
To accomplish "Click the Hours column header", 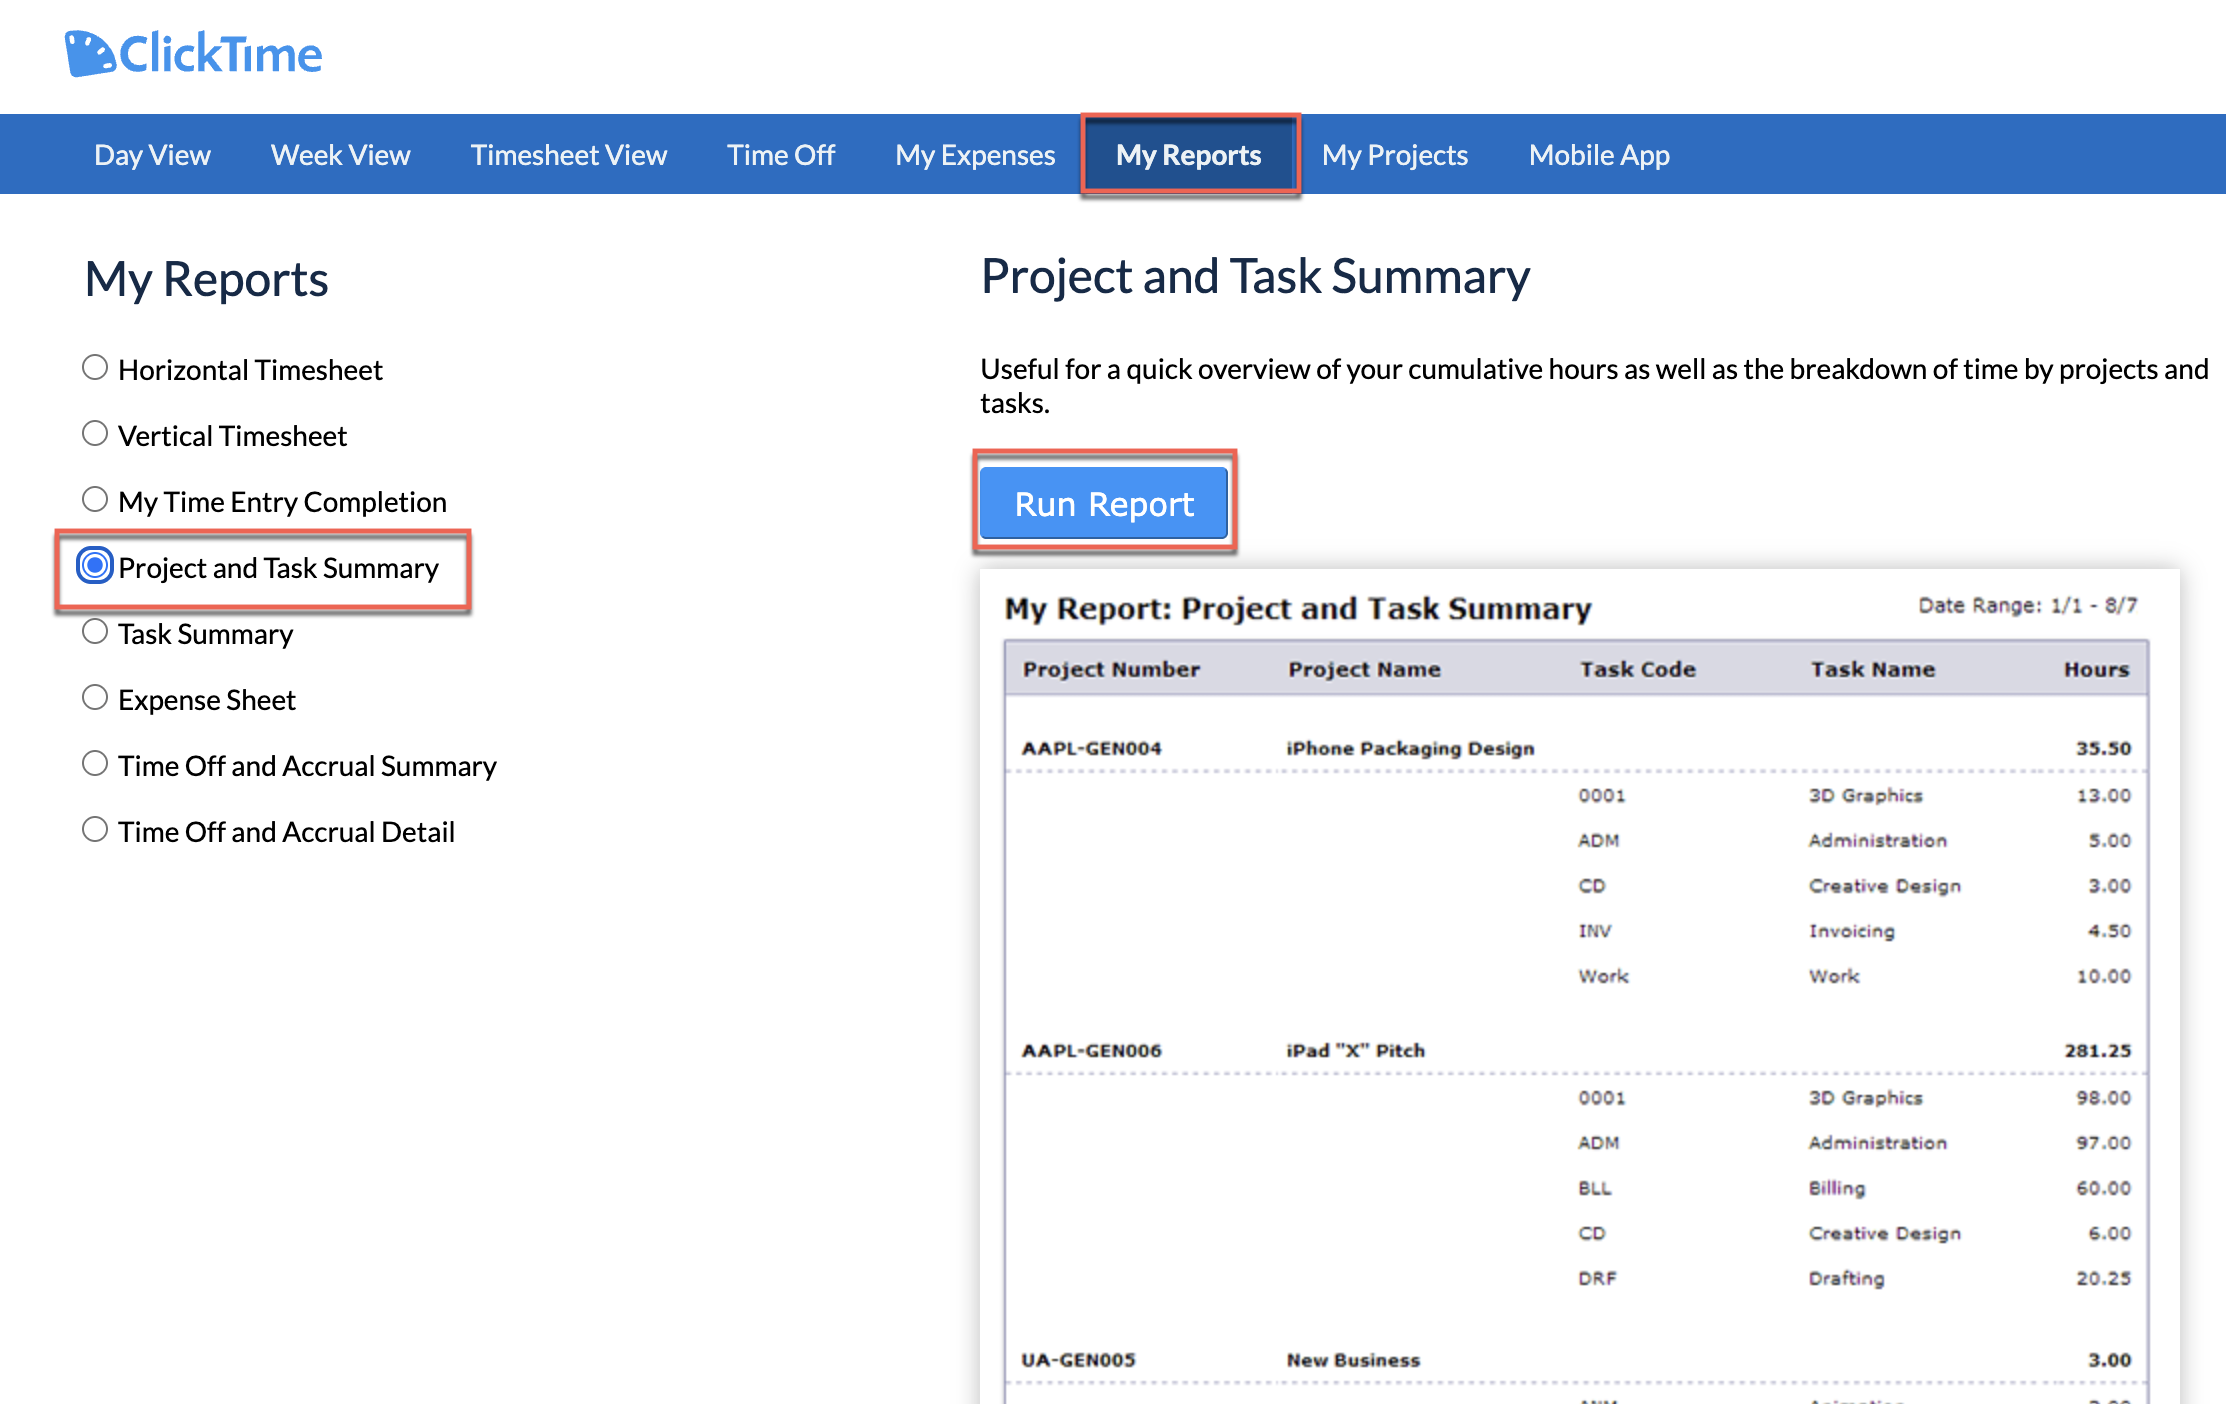I will (2096, 669).
